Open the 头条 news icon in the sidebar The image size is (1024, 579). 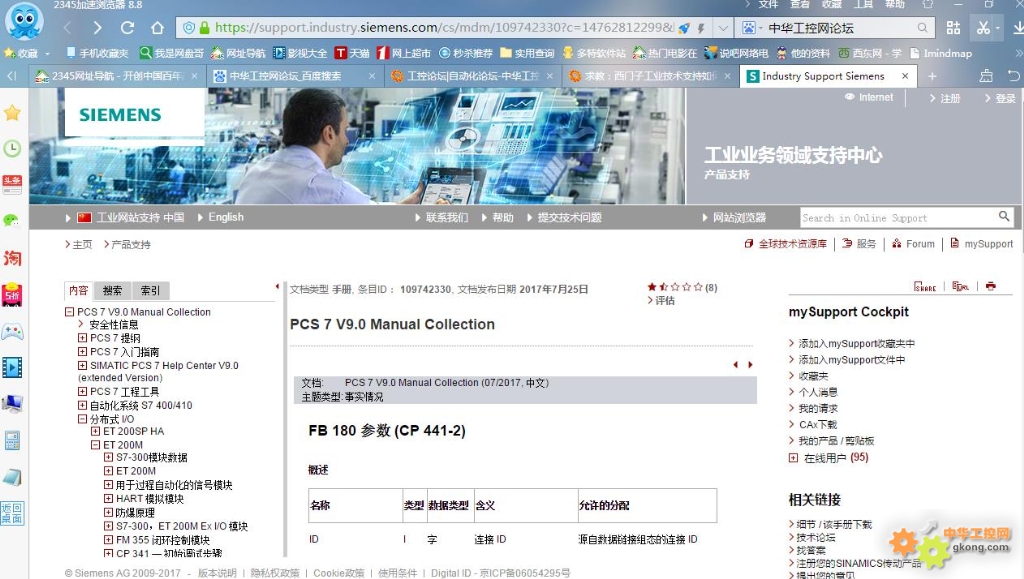[x=12, y=185]
